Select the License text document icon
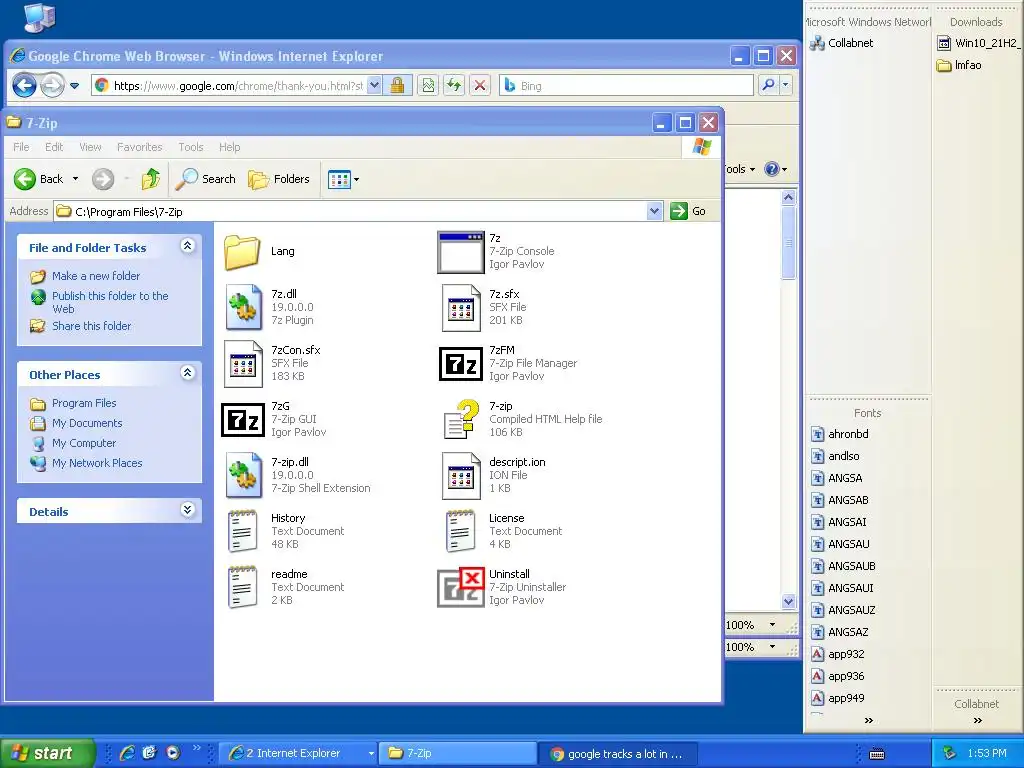This screenshot has height=768, width=1024. coord(460,531)
